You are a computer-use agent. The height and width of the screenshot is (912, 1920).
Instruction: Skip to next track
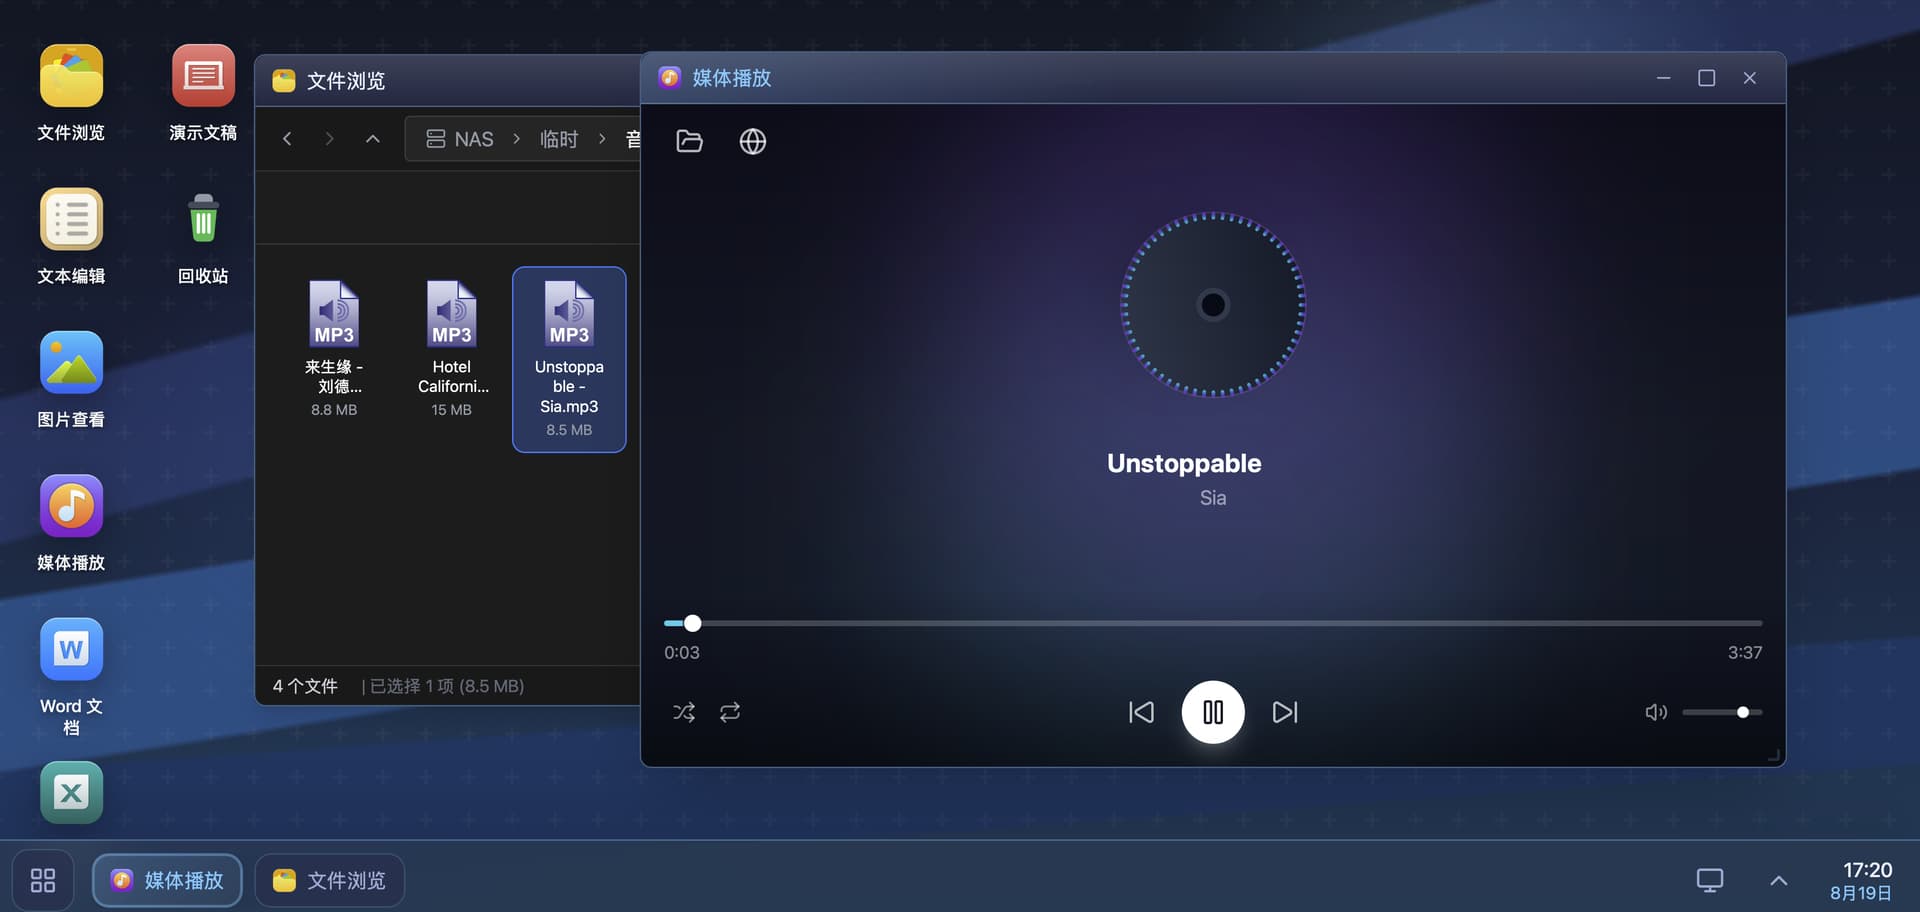[x=1285, y=712]
